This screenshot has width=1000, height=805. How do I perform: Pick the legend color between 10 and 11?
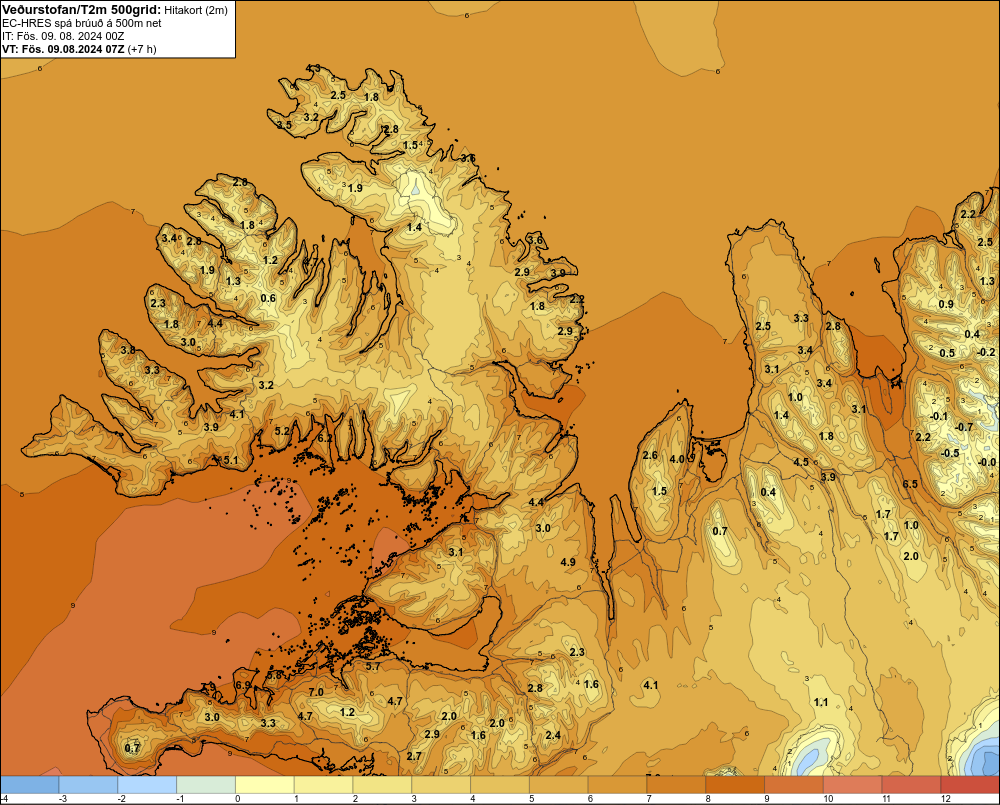click(853, 785)
